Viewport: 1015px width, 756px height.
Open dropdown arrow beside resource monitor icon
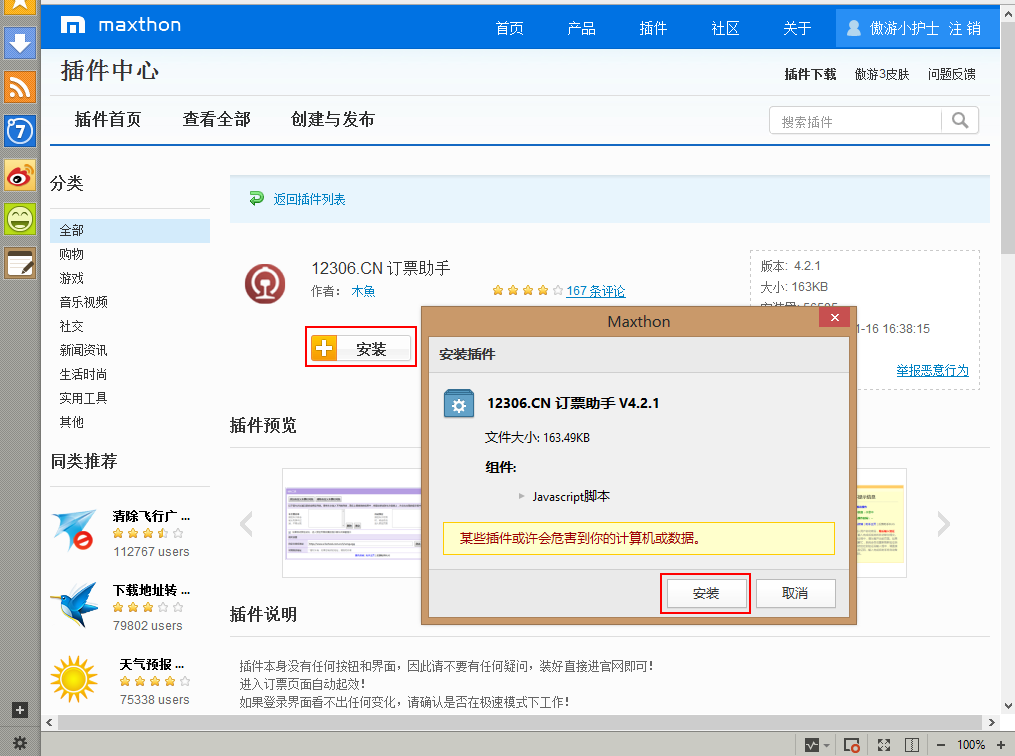827,746
